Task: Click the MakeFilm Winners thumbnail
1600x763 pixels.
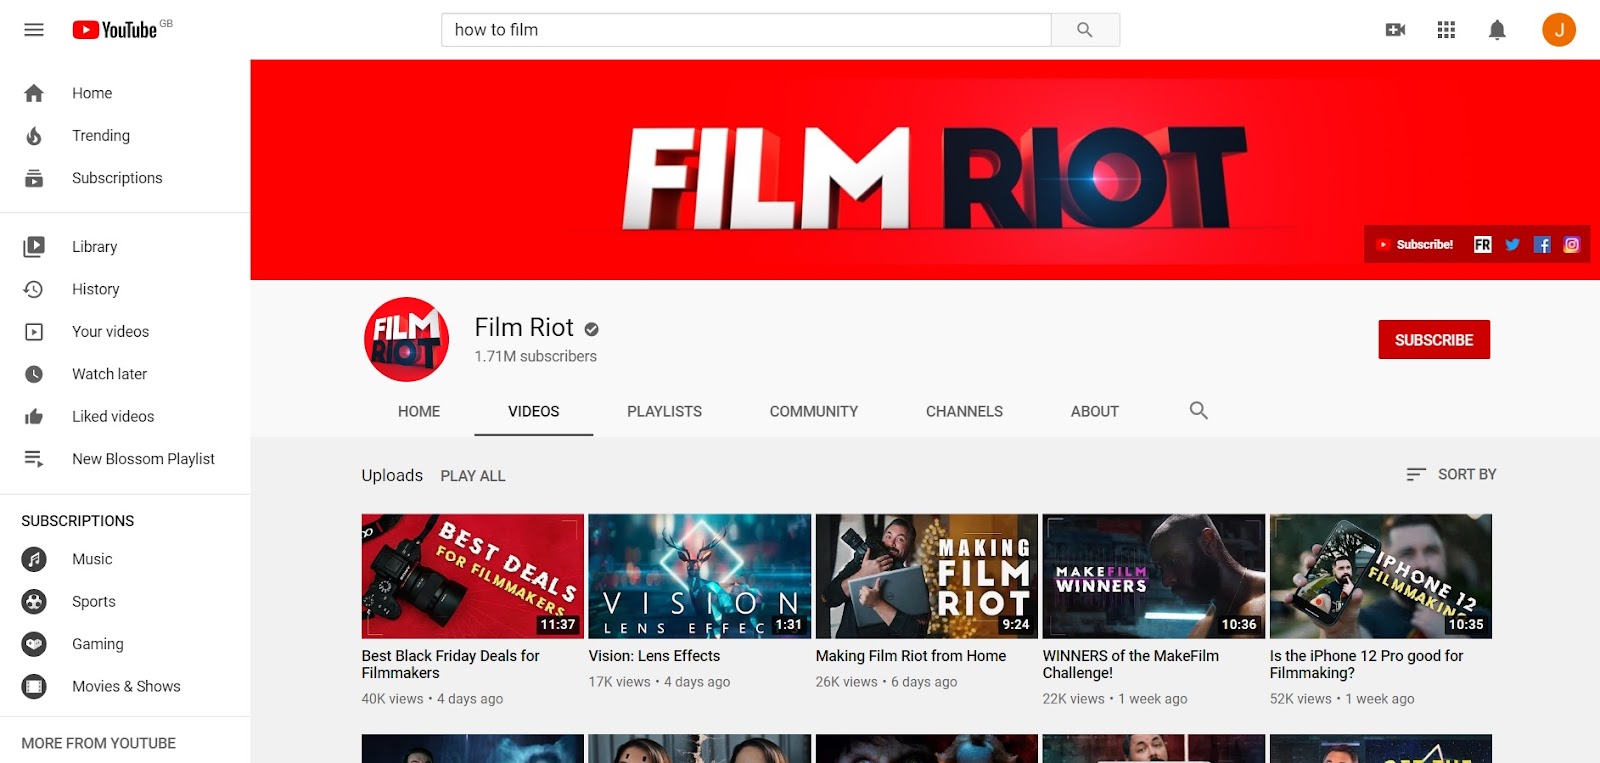Action: [x=1154, y=576]
